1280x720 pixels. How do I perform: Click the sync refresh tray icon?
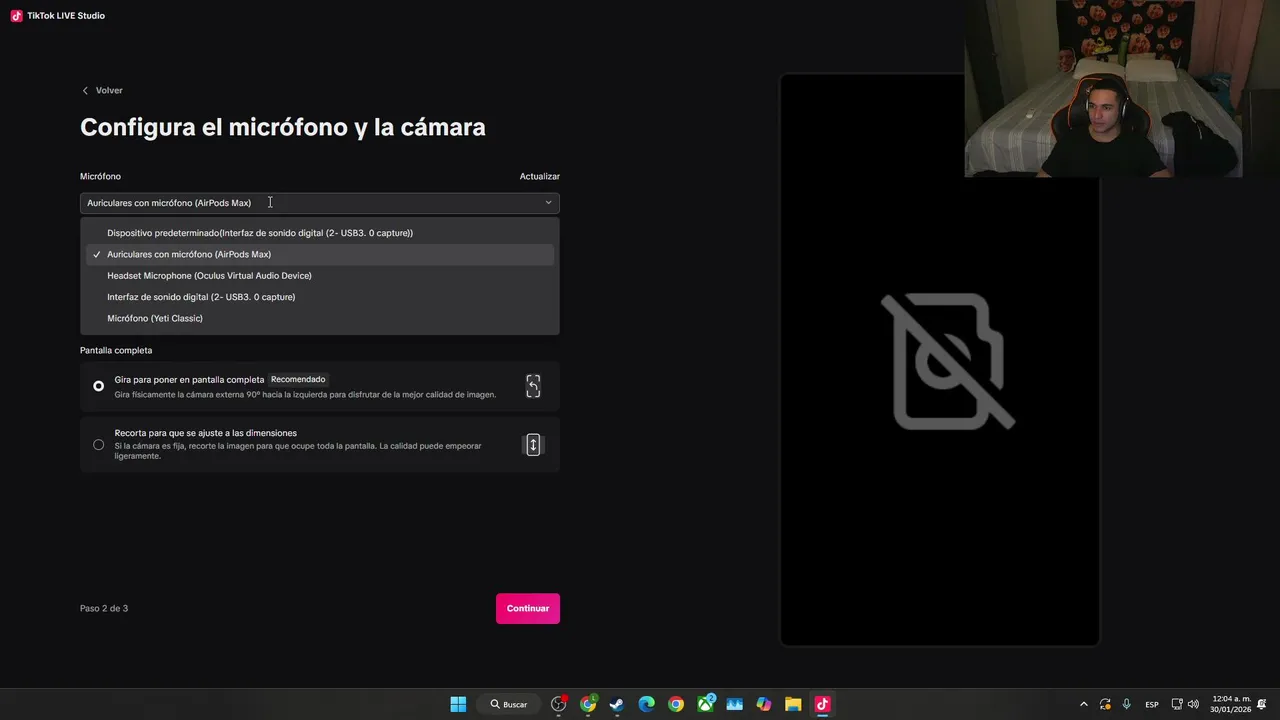coord(1105,704)
